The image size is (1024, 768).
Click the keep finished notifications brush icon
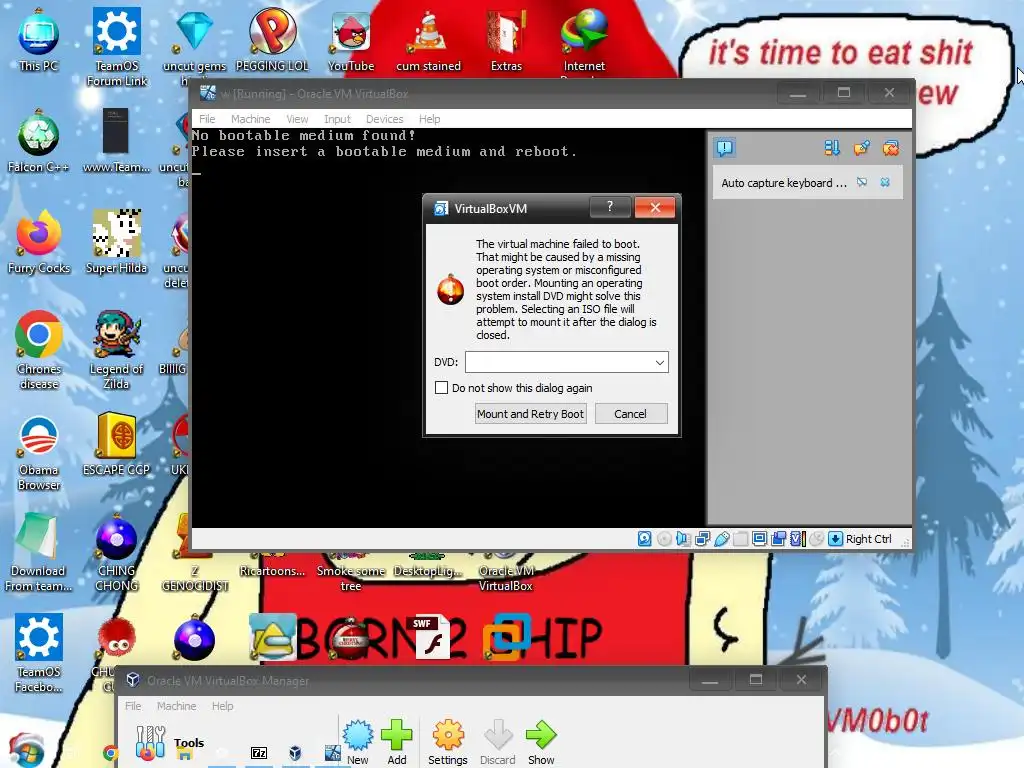tap(861, 148)
